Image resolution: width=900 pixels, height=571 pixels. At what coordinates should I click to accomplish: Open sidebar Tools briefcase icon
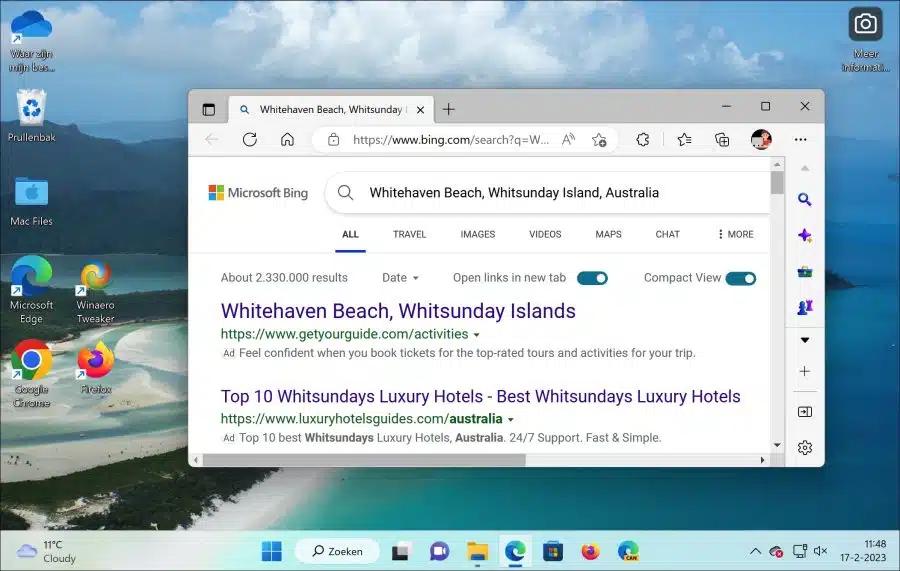point(805,271)
